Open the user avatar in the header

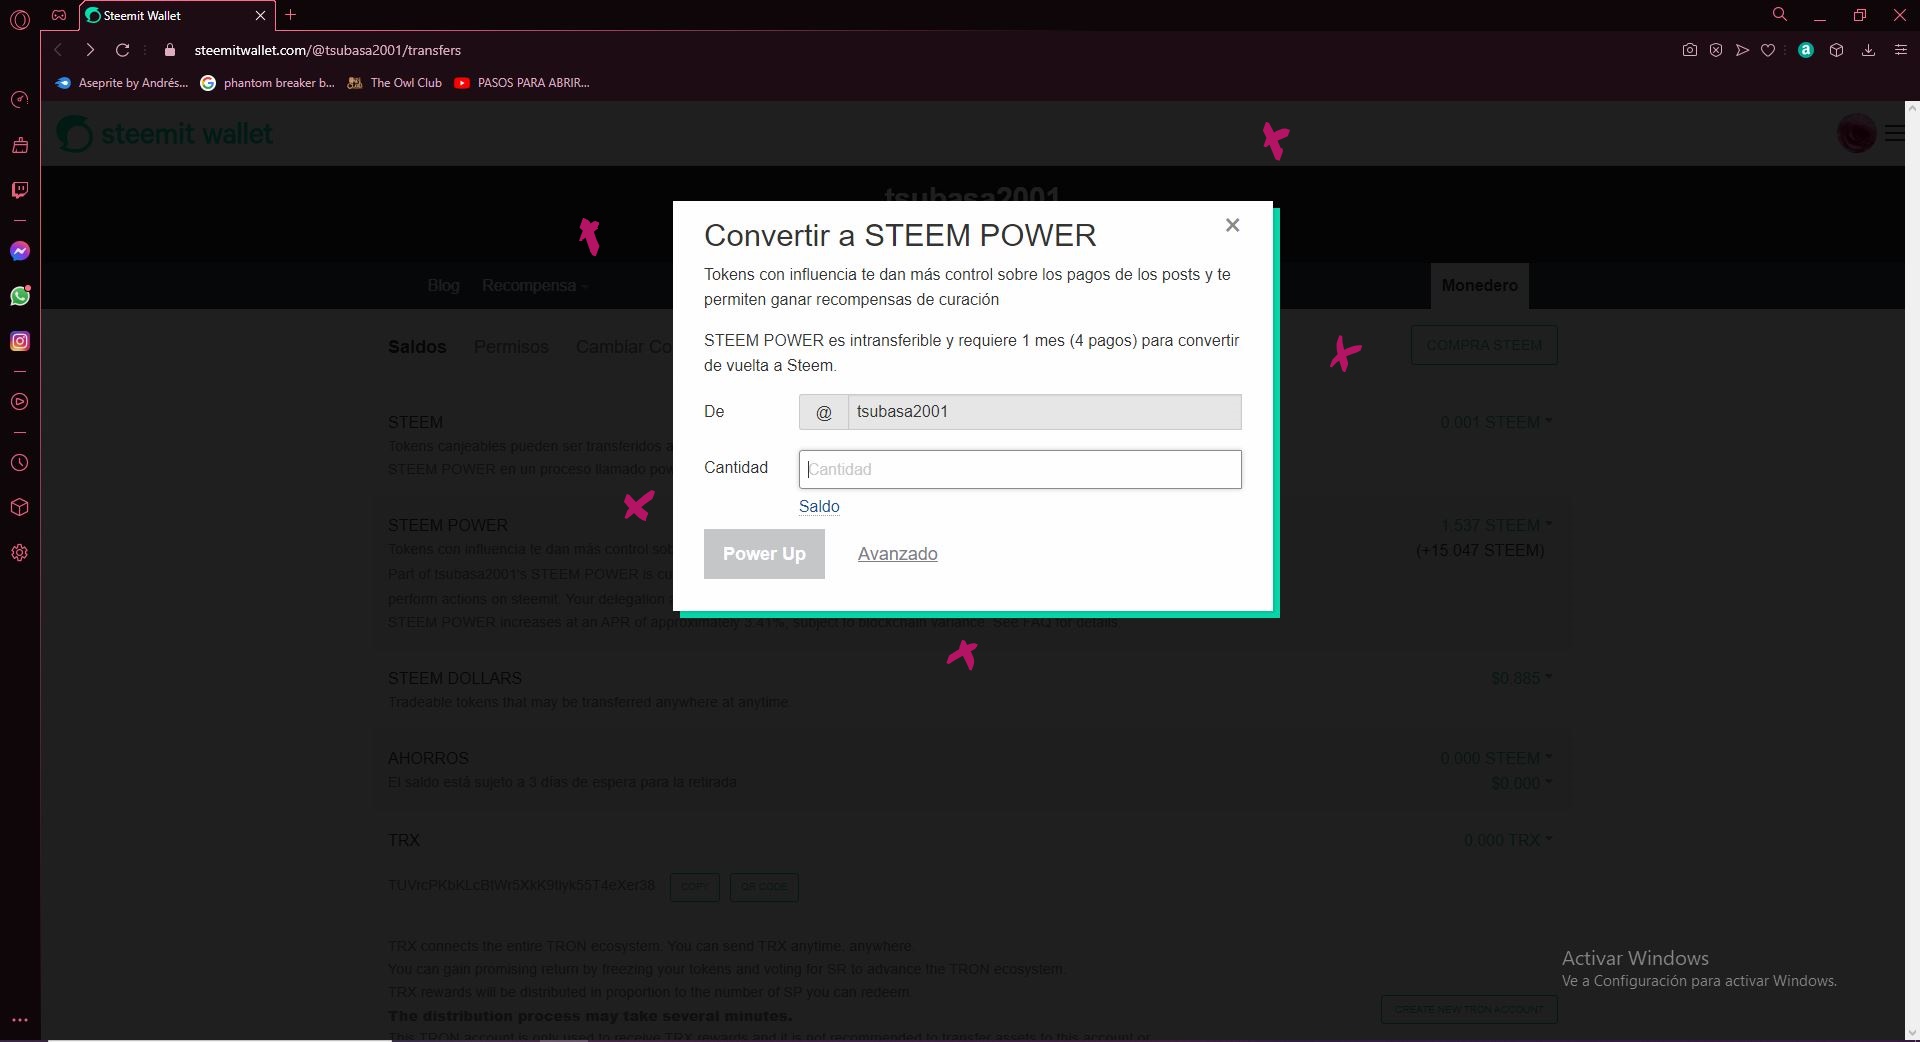(x=1856, y=133)
